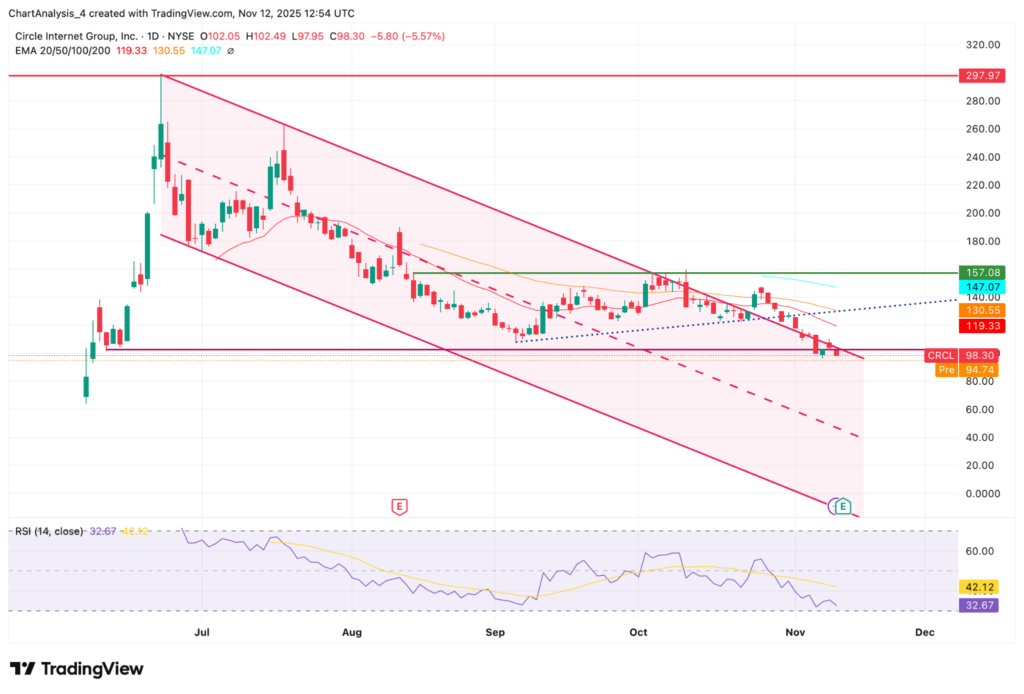Click the green earnings E marker in November
This screenshot has width=1024, height=694.
click(844, 506)
